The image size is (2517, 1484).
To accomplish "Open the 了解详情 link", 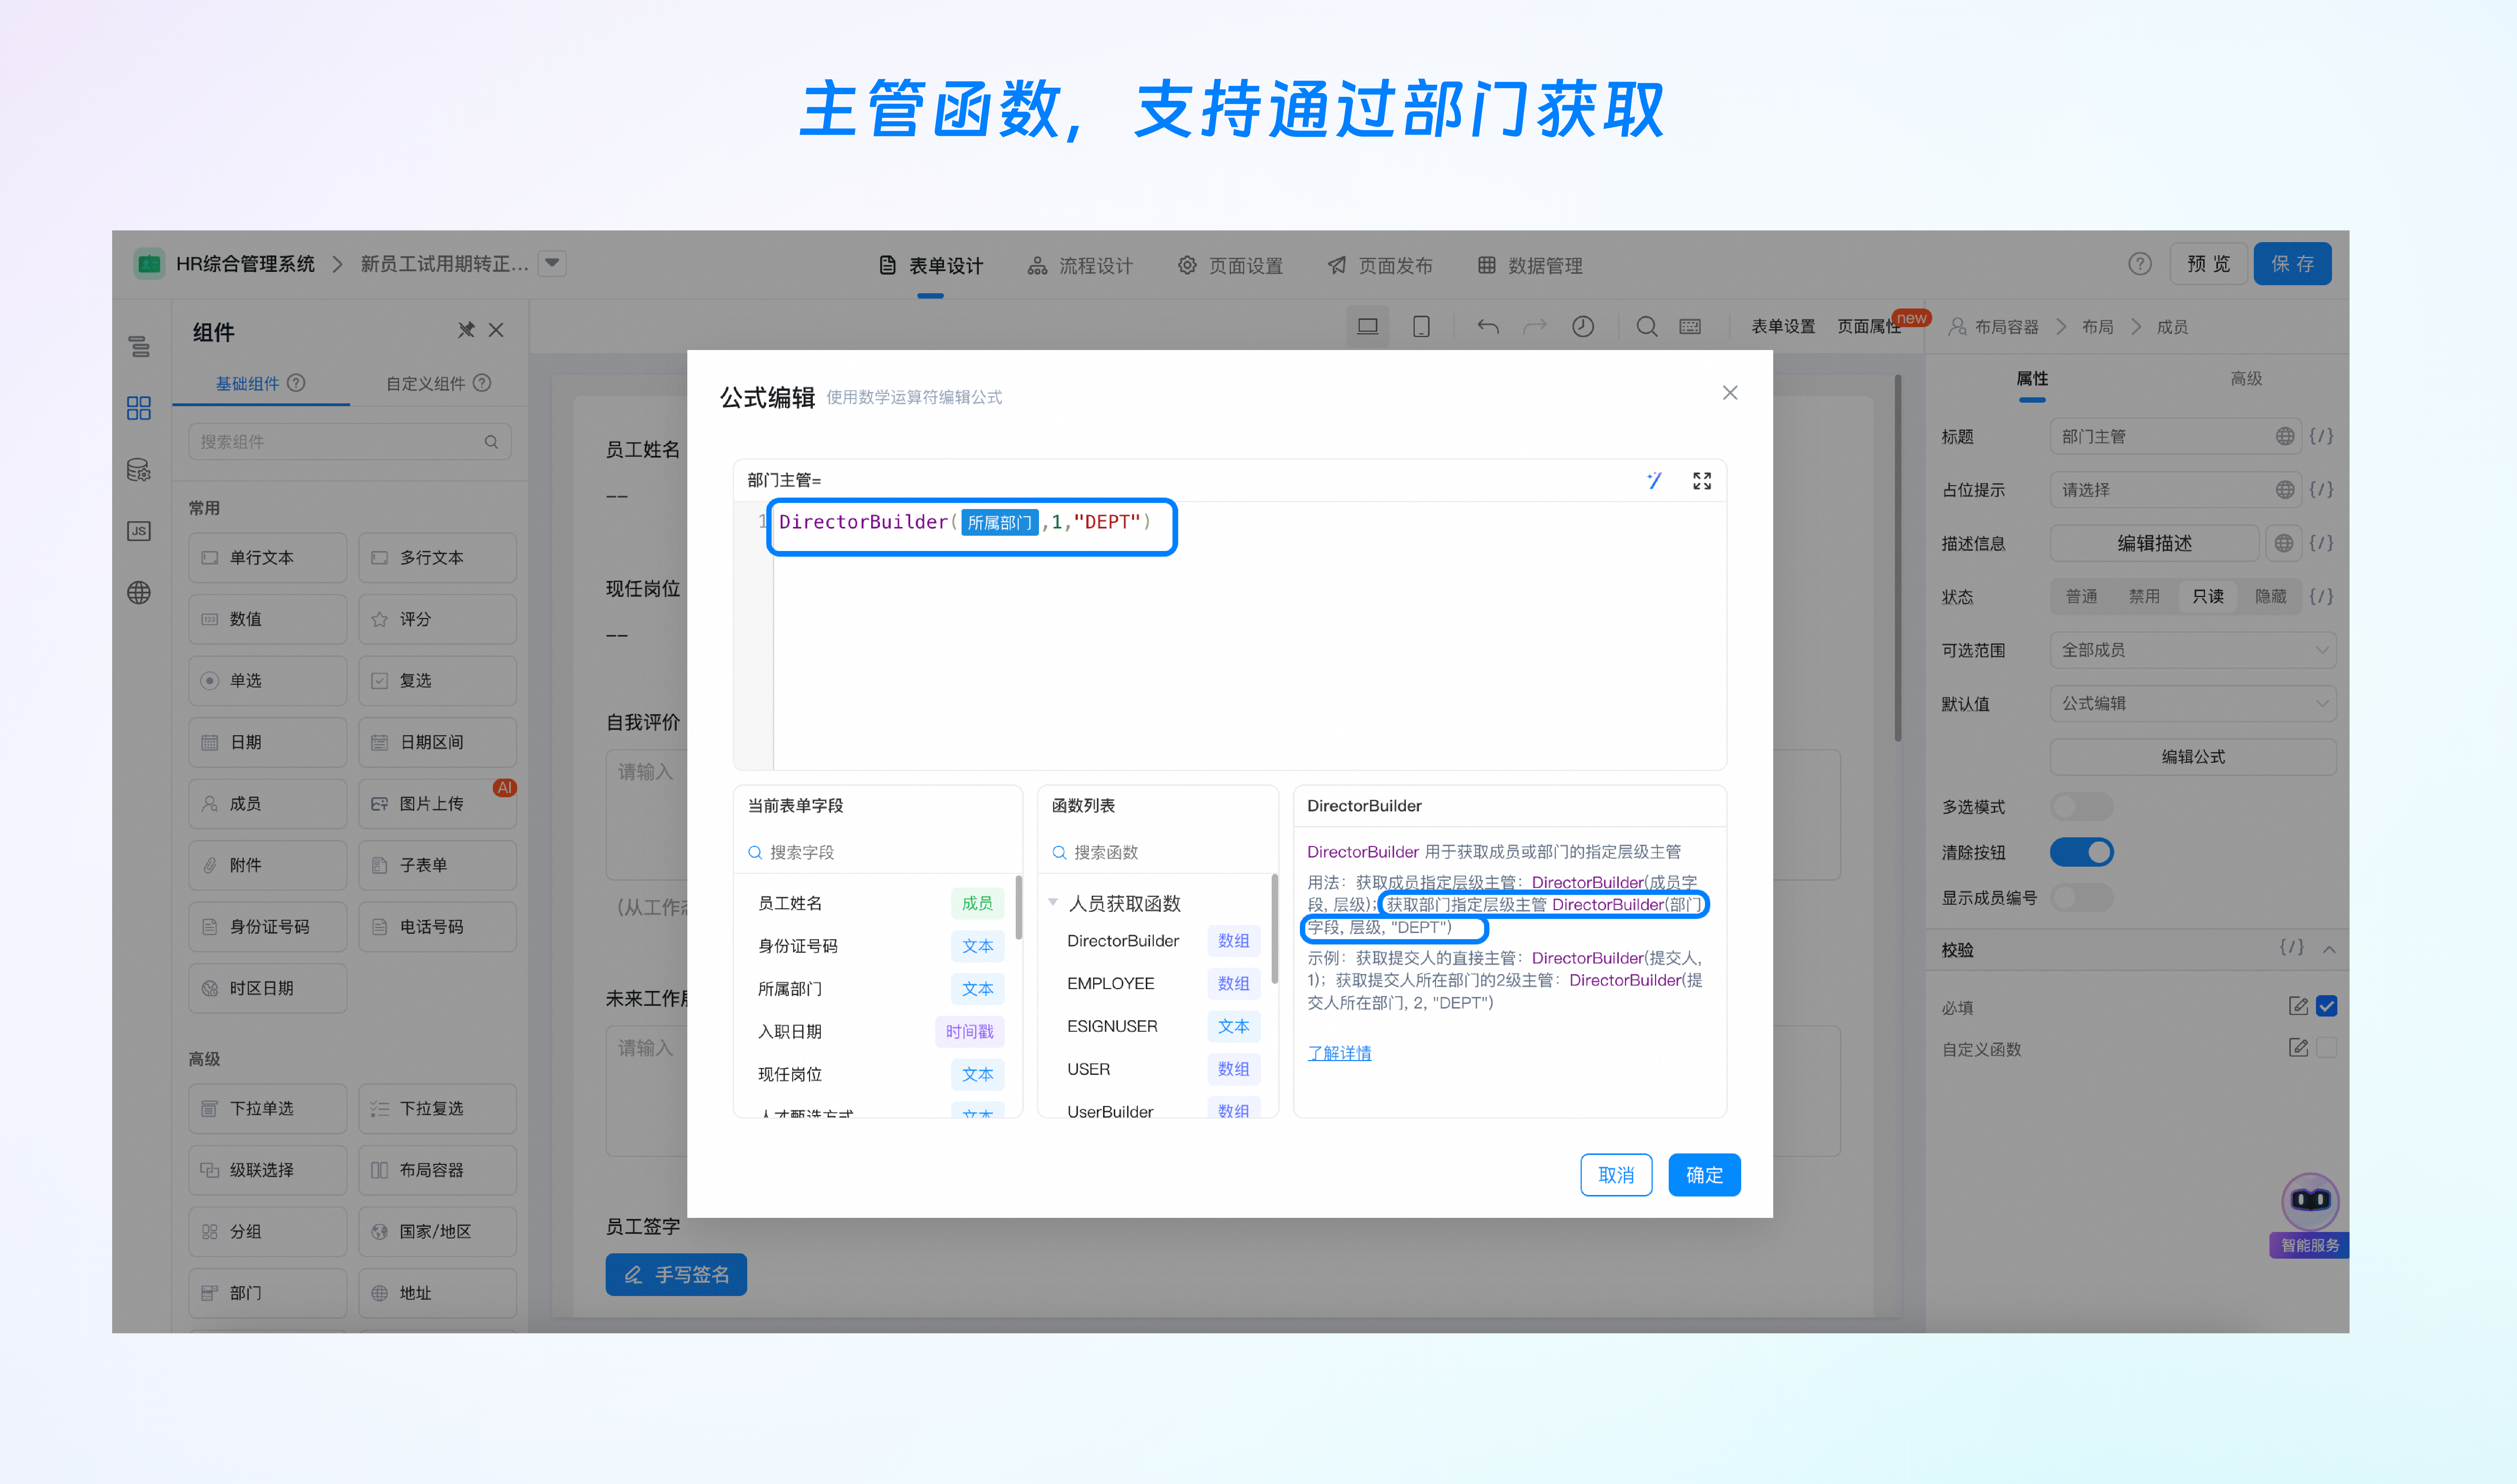I will pos(1339,1054).
